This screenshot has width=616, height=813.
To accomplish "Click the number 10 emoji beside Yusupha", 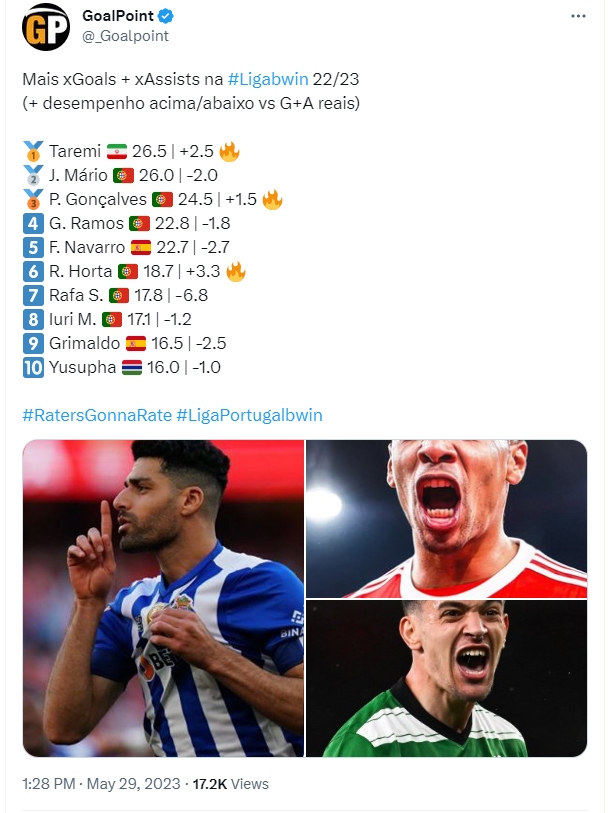I will [x=33, y=367].
